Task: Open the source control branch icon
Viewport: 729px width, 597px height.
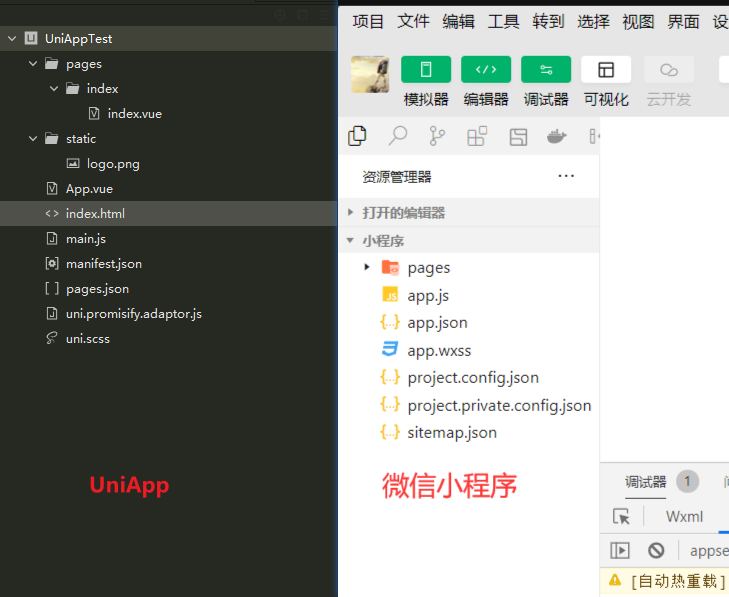Action: point(437,136)
